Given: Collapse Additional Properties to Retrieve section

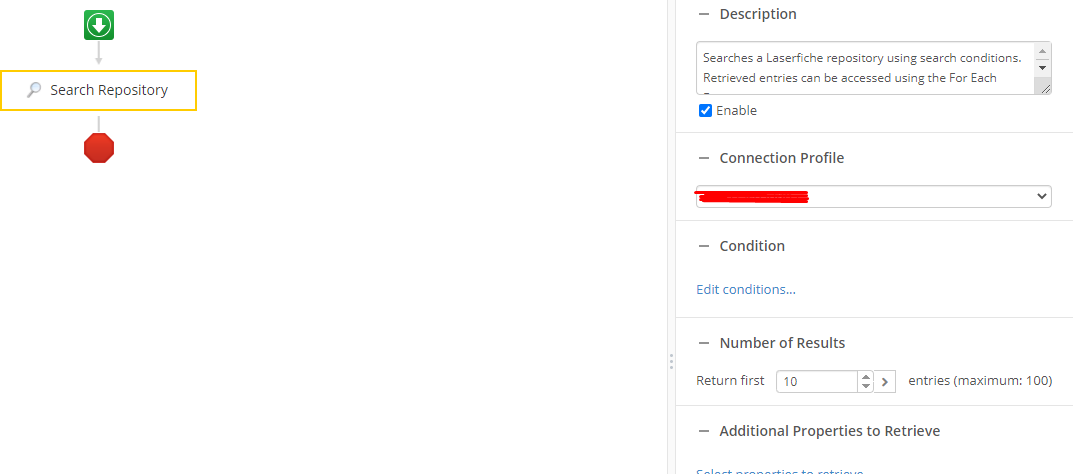Looking at the screenshot, I should point(703,431).
